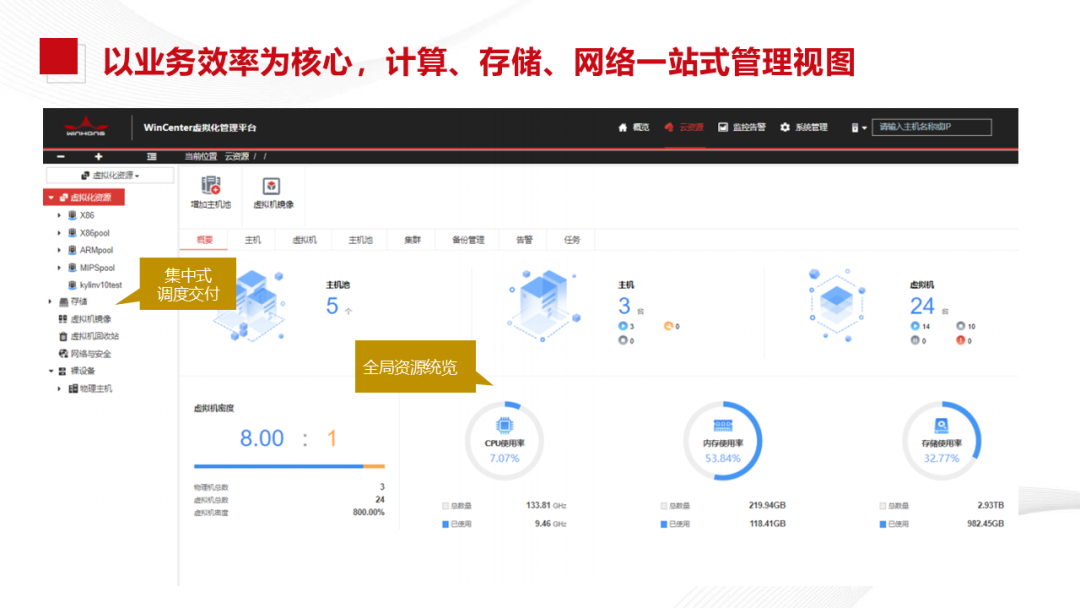Open 网络与安全 label in the sidebar
Screen dimensions: 1080x608
point(90,354)
